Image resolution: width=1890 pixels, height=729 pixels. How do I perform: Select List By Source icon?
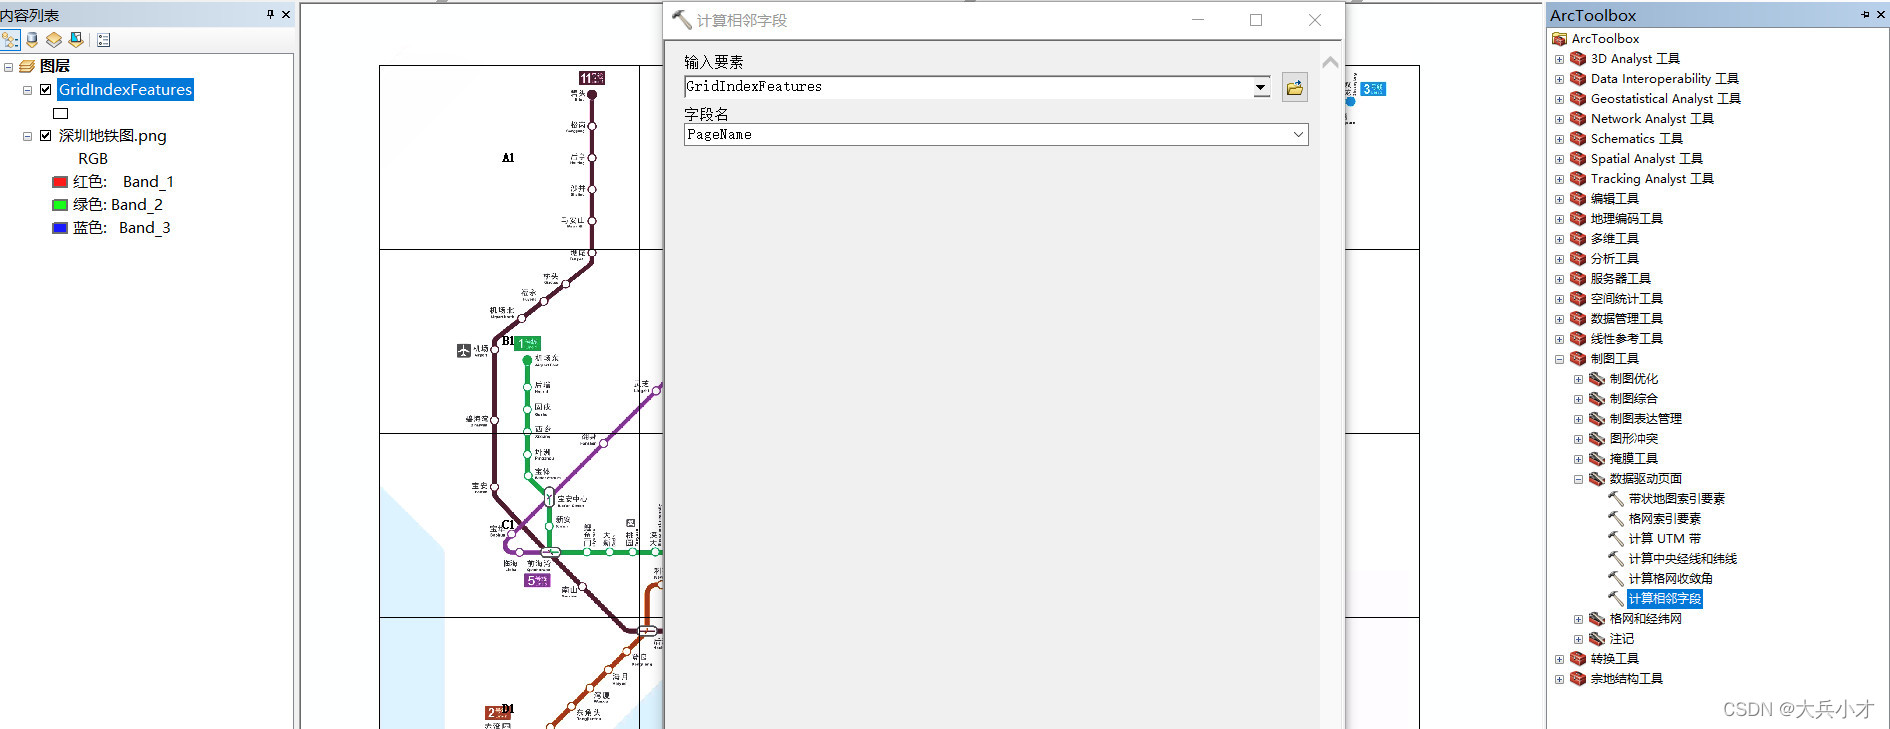32,40
